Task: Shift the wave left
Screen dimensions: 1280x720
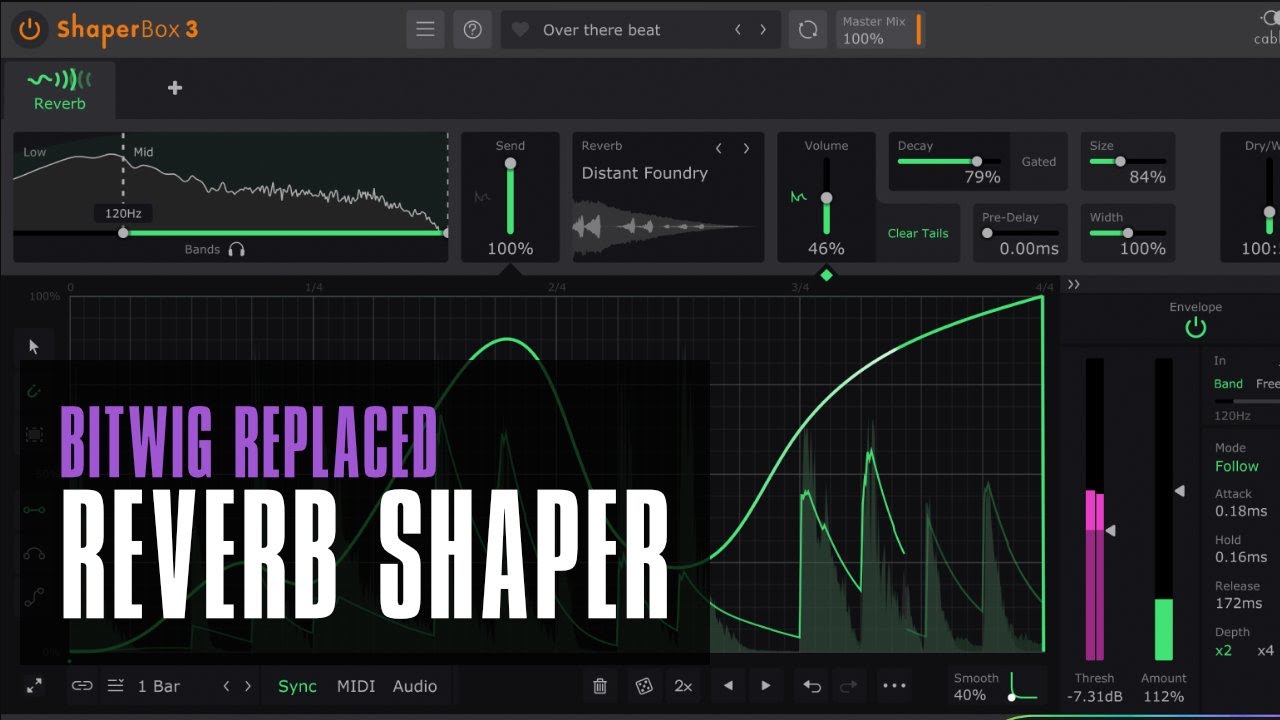Action: (728, 686)
